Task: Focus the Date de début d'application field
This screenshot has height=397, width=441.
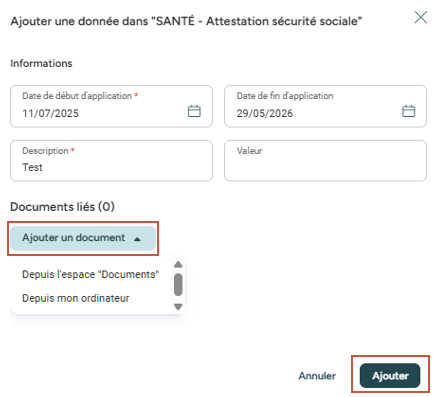Action: click(x=111, y=106)
